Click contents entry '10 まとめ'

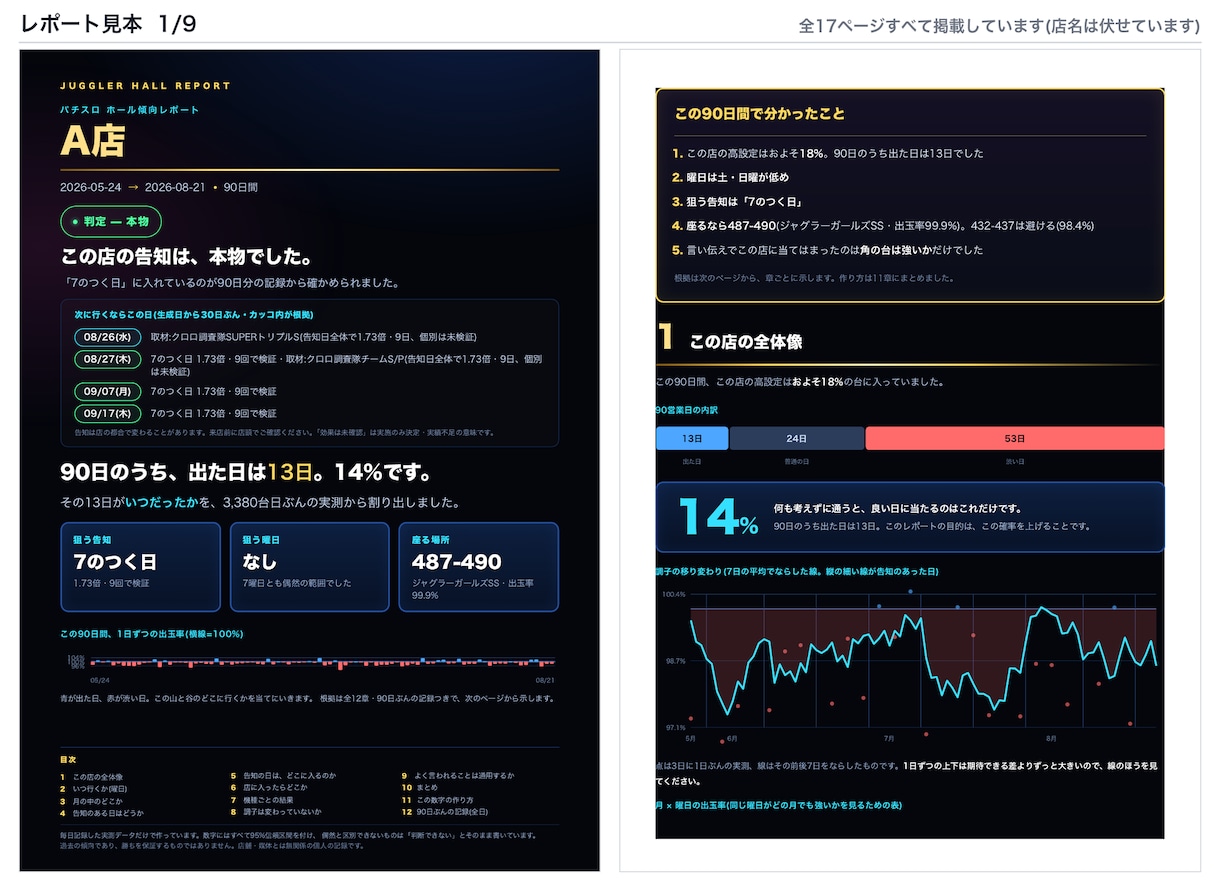coord(420,789)
